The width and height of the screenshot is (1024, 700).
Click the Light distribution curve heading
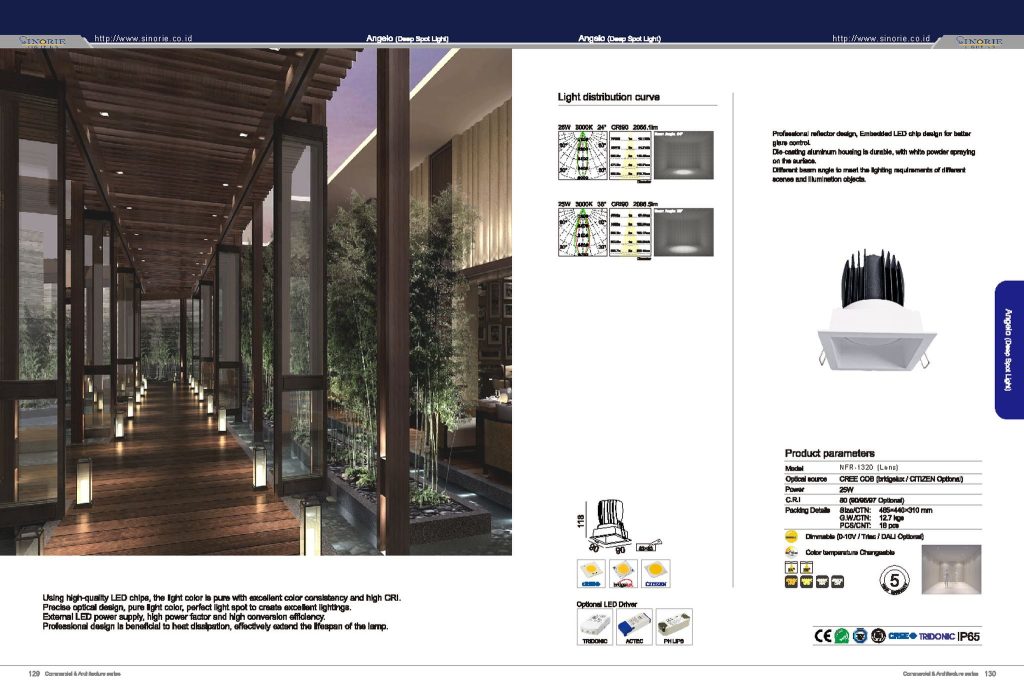[608, 97]
